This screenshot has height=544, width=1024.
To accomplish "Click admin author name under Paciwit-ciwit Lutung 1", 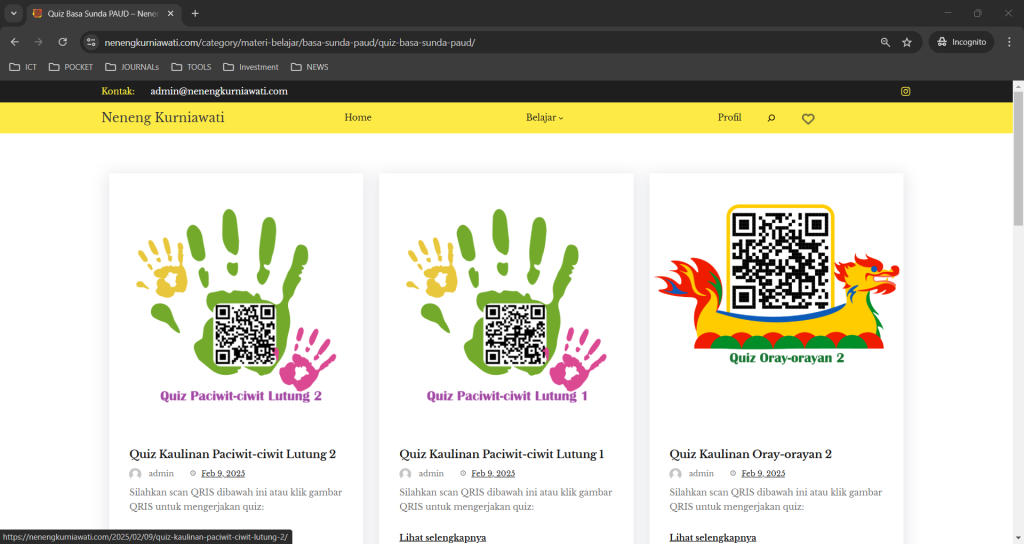I will [431, 473].
